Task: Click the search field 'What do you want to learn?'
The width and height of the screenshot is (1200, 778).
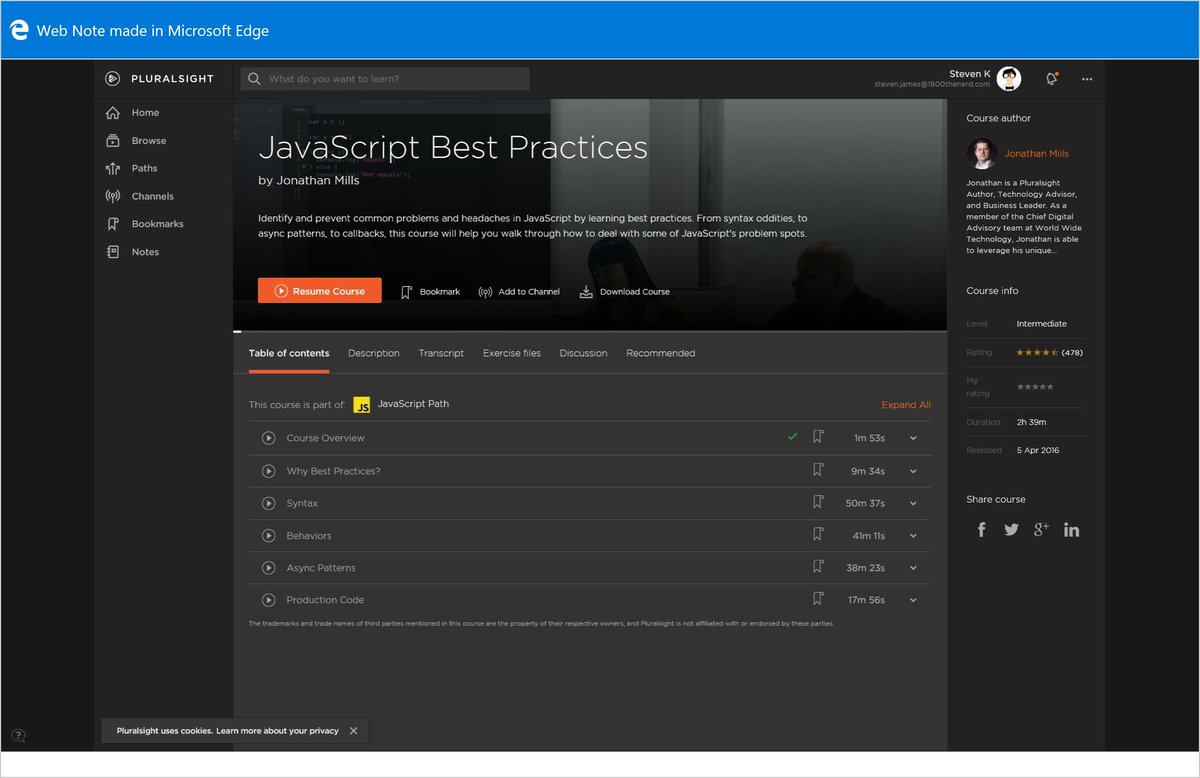Action: coord(385,79)
